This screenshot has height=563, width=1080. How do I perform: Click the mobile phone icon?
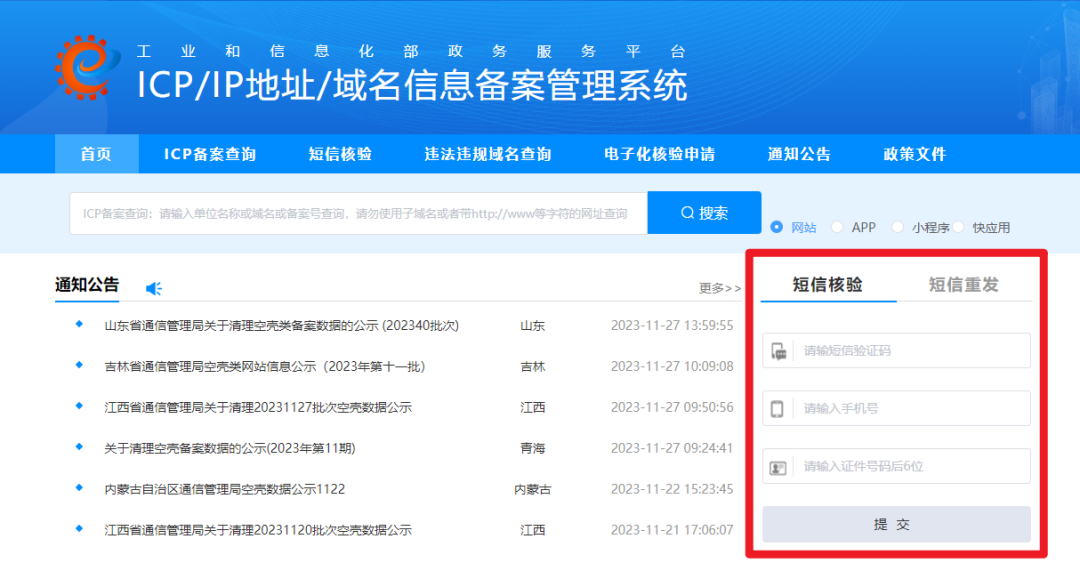coord(778,409)
